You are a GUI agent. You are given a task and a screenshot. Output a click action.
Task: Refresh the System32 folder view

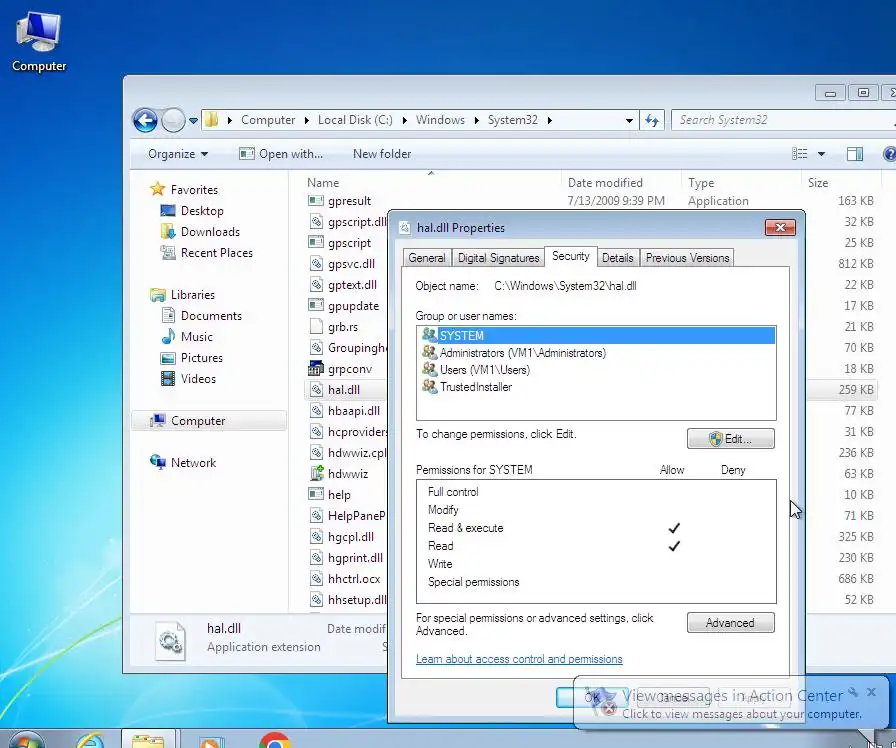tap(651, 120)
